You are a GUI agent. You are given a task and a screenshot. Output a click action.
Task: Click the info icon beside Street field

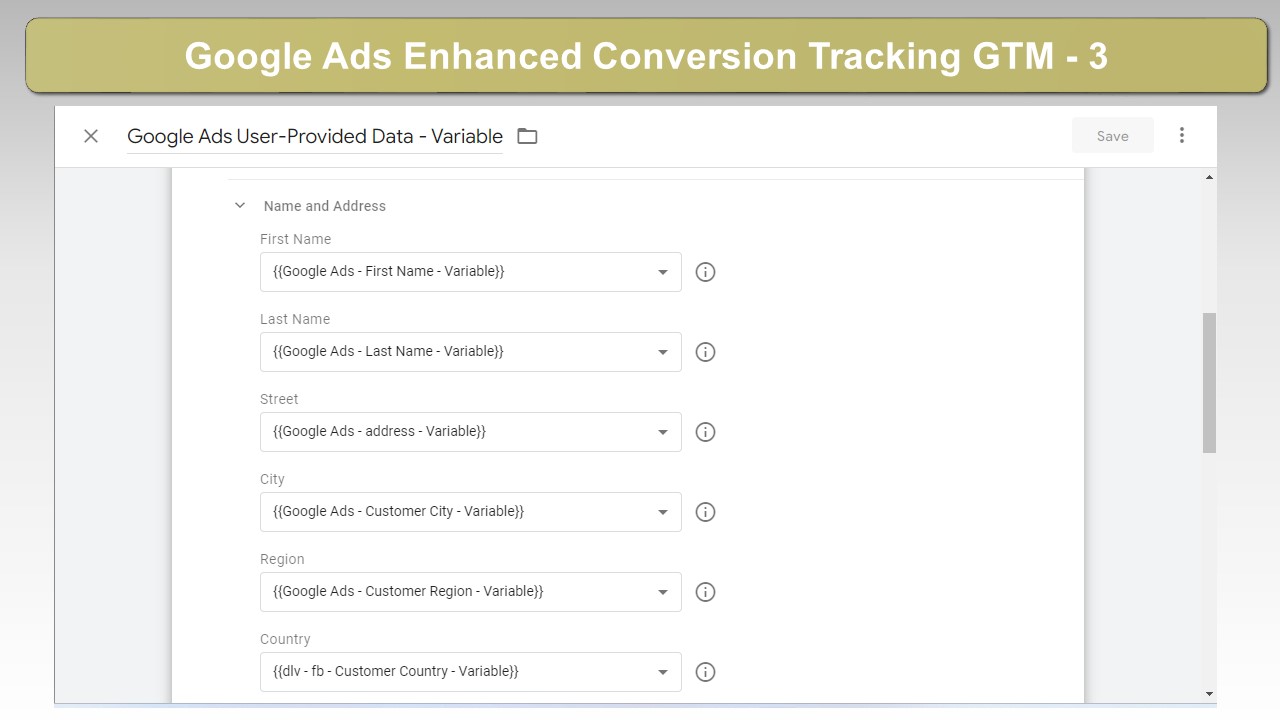tap(705, 432)
